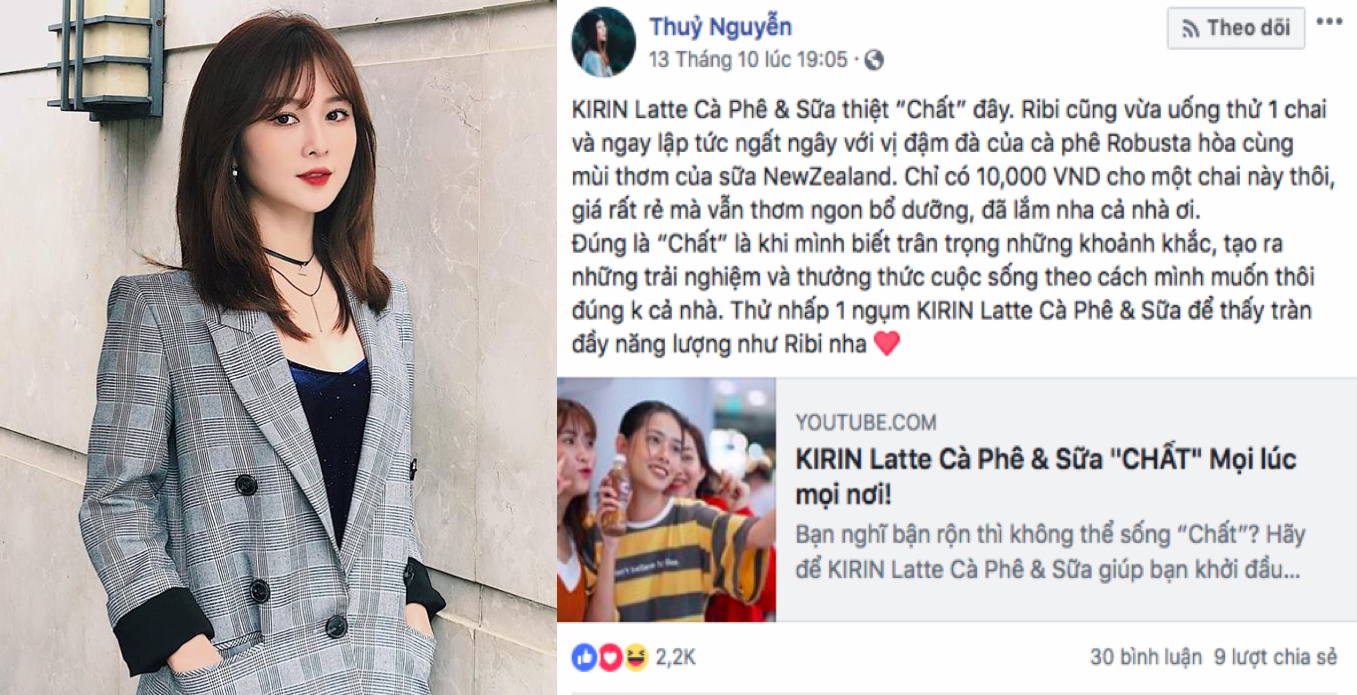Image resolution: width=1357 pixels, height=695 pixels.
Task: Open Thuỷ Nguyễn profile name link
Action: click(x=720, y=27)
